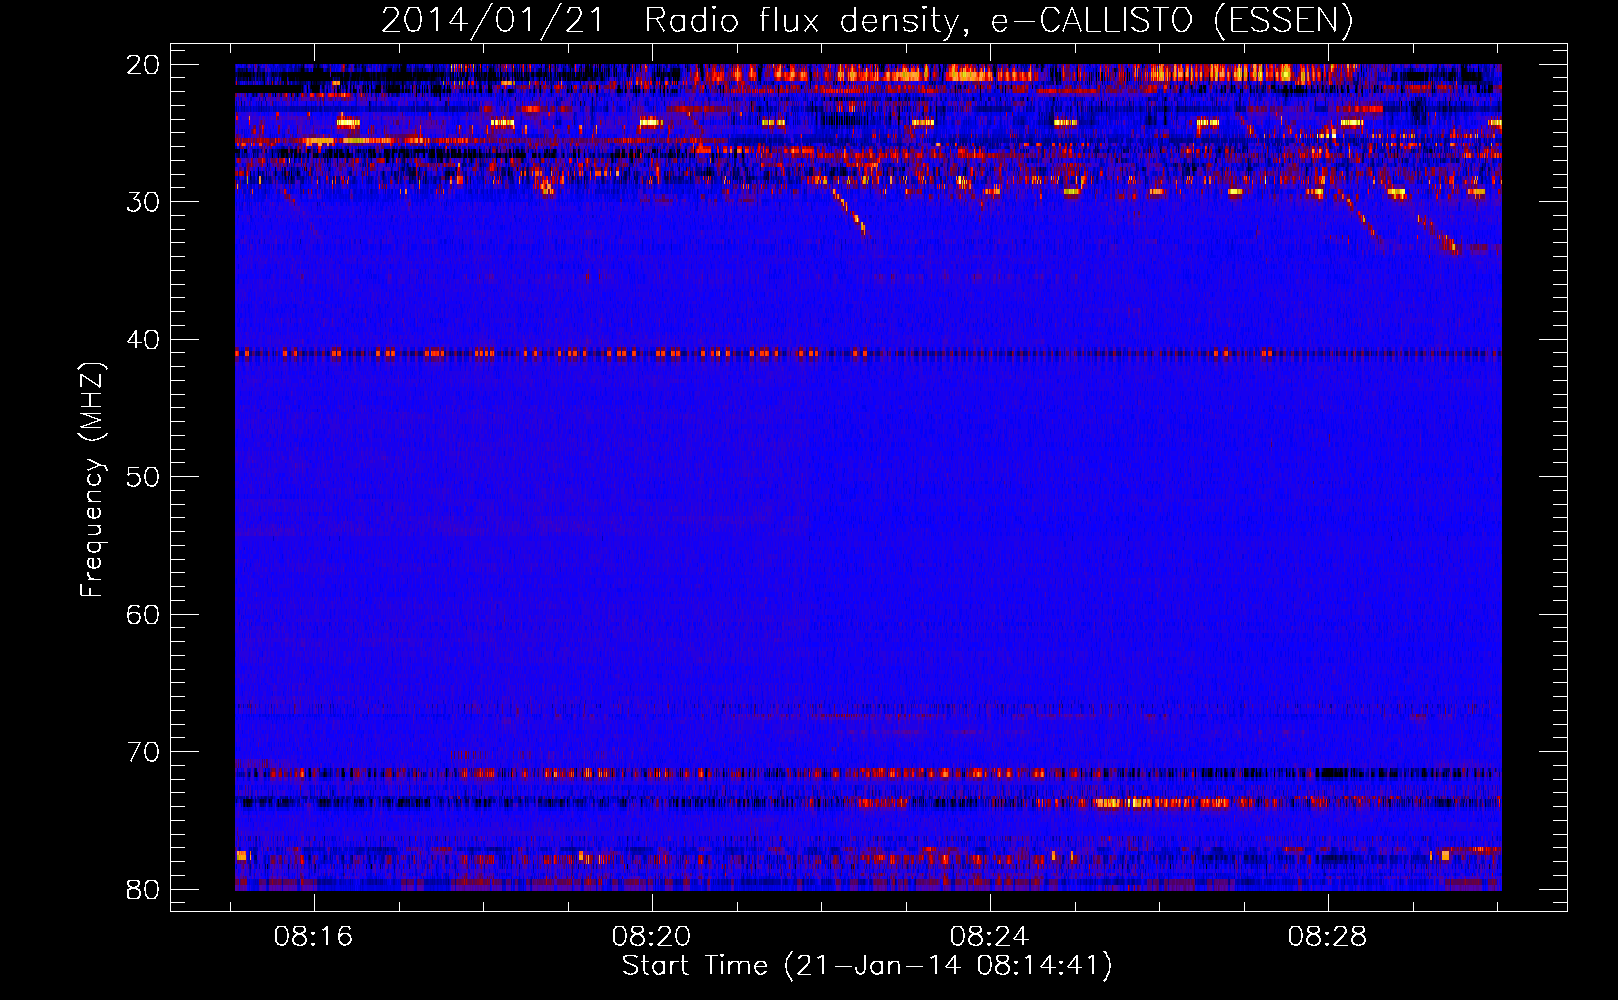Image resolution: width=1618 pixels, height=1000 pixels.
Task: Click the frequency tick label "60"
Action: [x=143, y=615]
